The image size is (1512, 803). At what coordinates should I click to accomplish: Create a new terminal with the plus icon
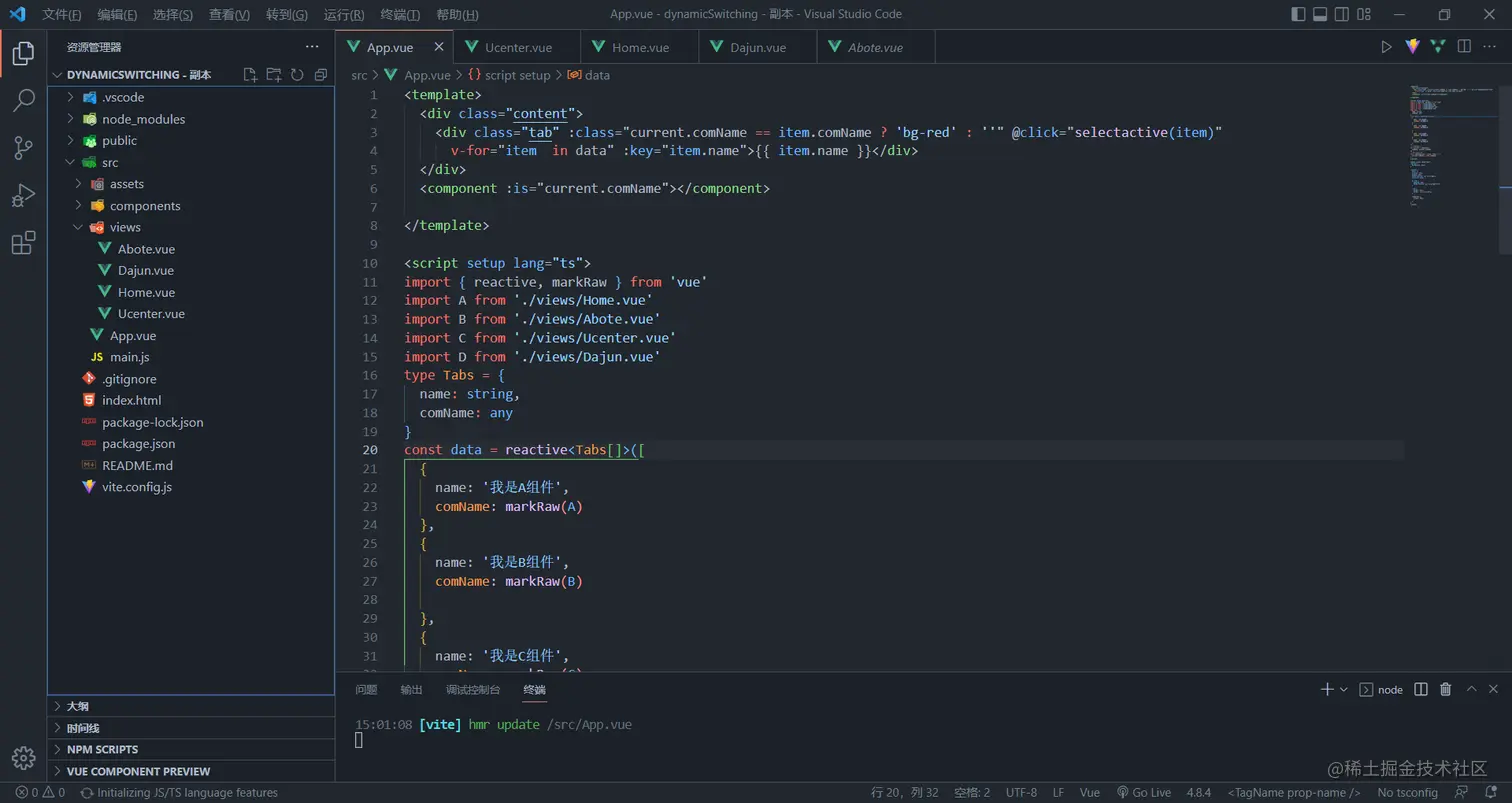pos(1327,689)
